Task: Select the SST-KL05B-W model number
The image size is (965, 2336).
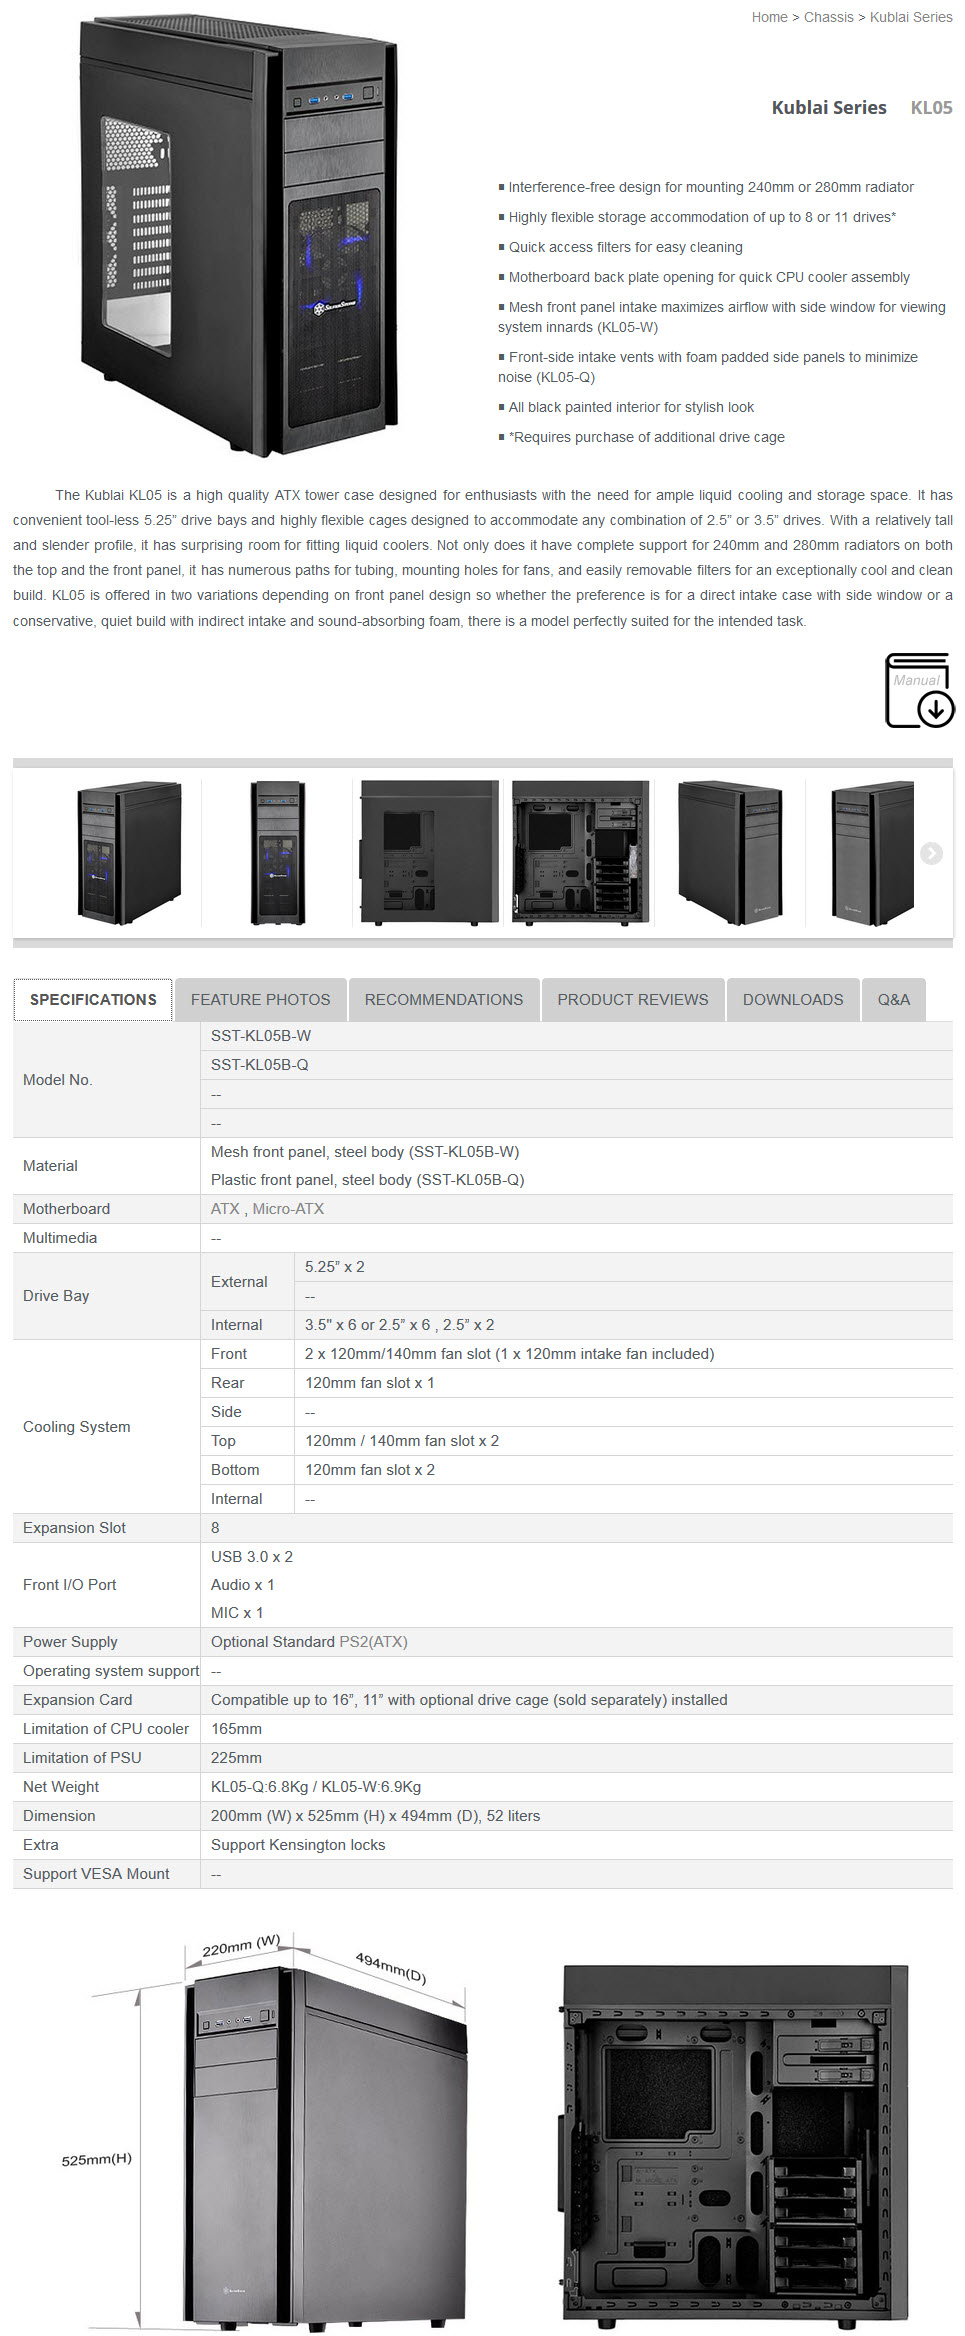Action: point(261,1036)
